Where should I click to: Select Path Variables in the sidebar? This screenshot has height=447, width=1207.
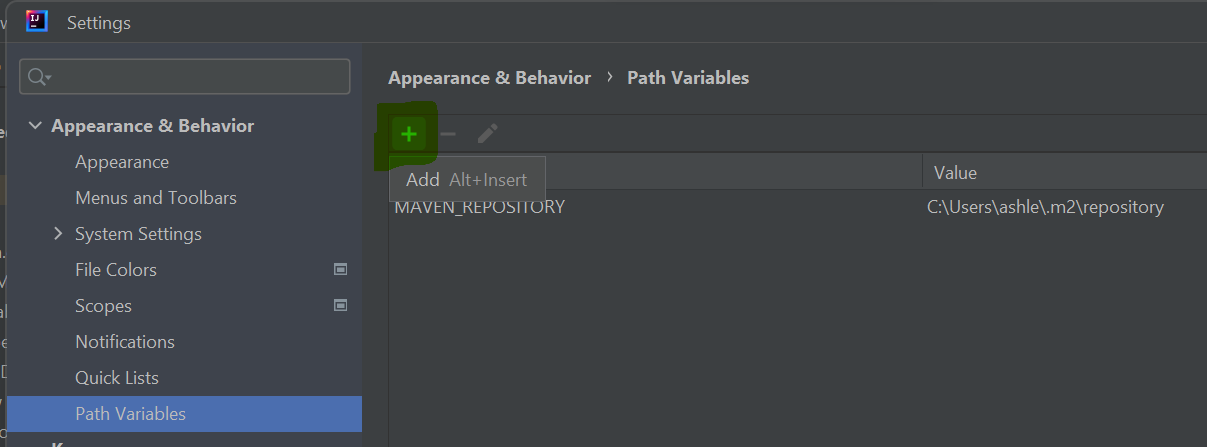(x=184, y=414)
